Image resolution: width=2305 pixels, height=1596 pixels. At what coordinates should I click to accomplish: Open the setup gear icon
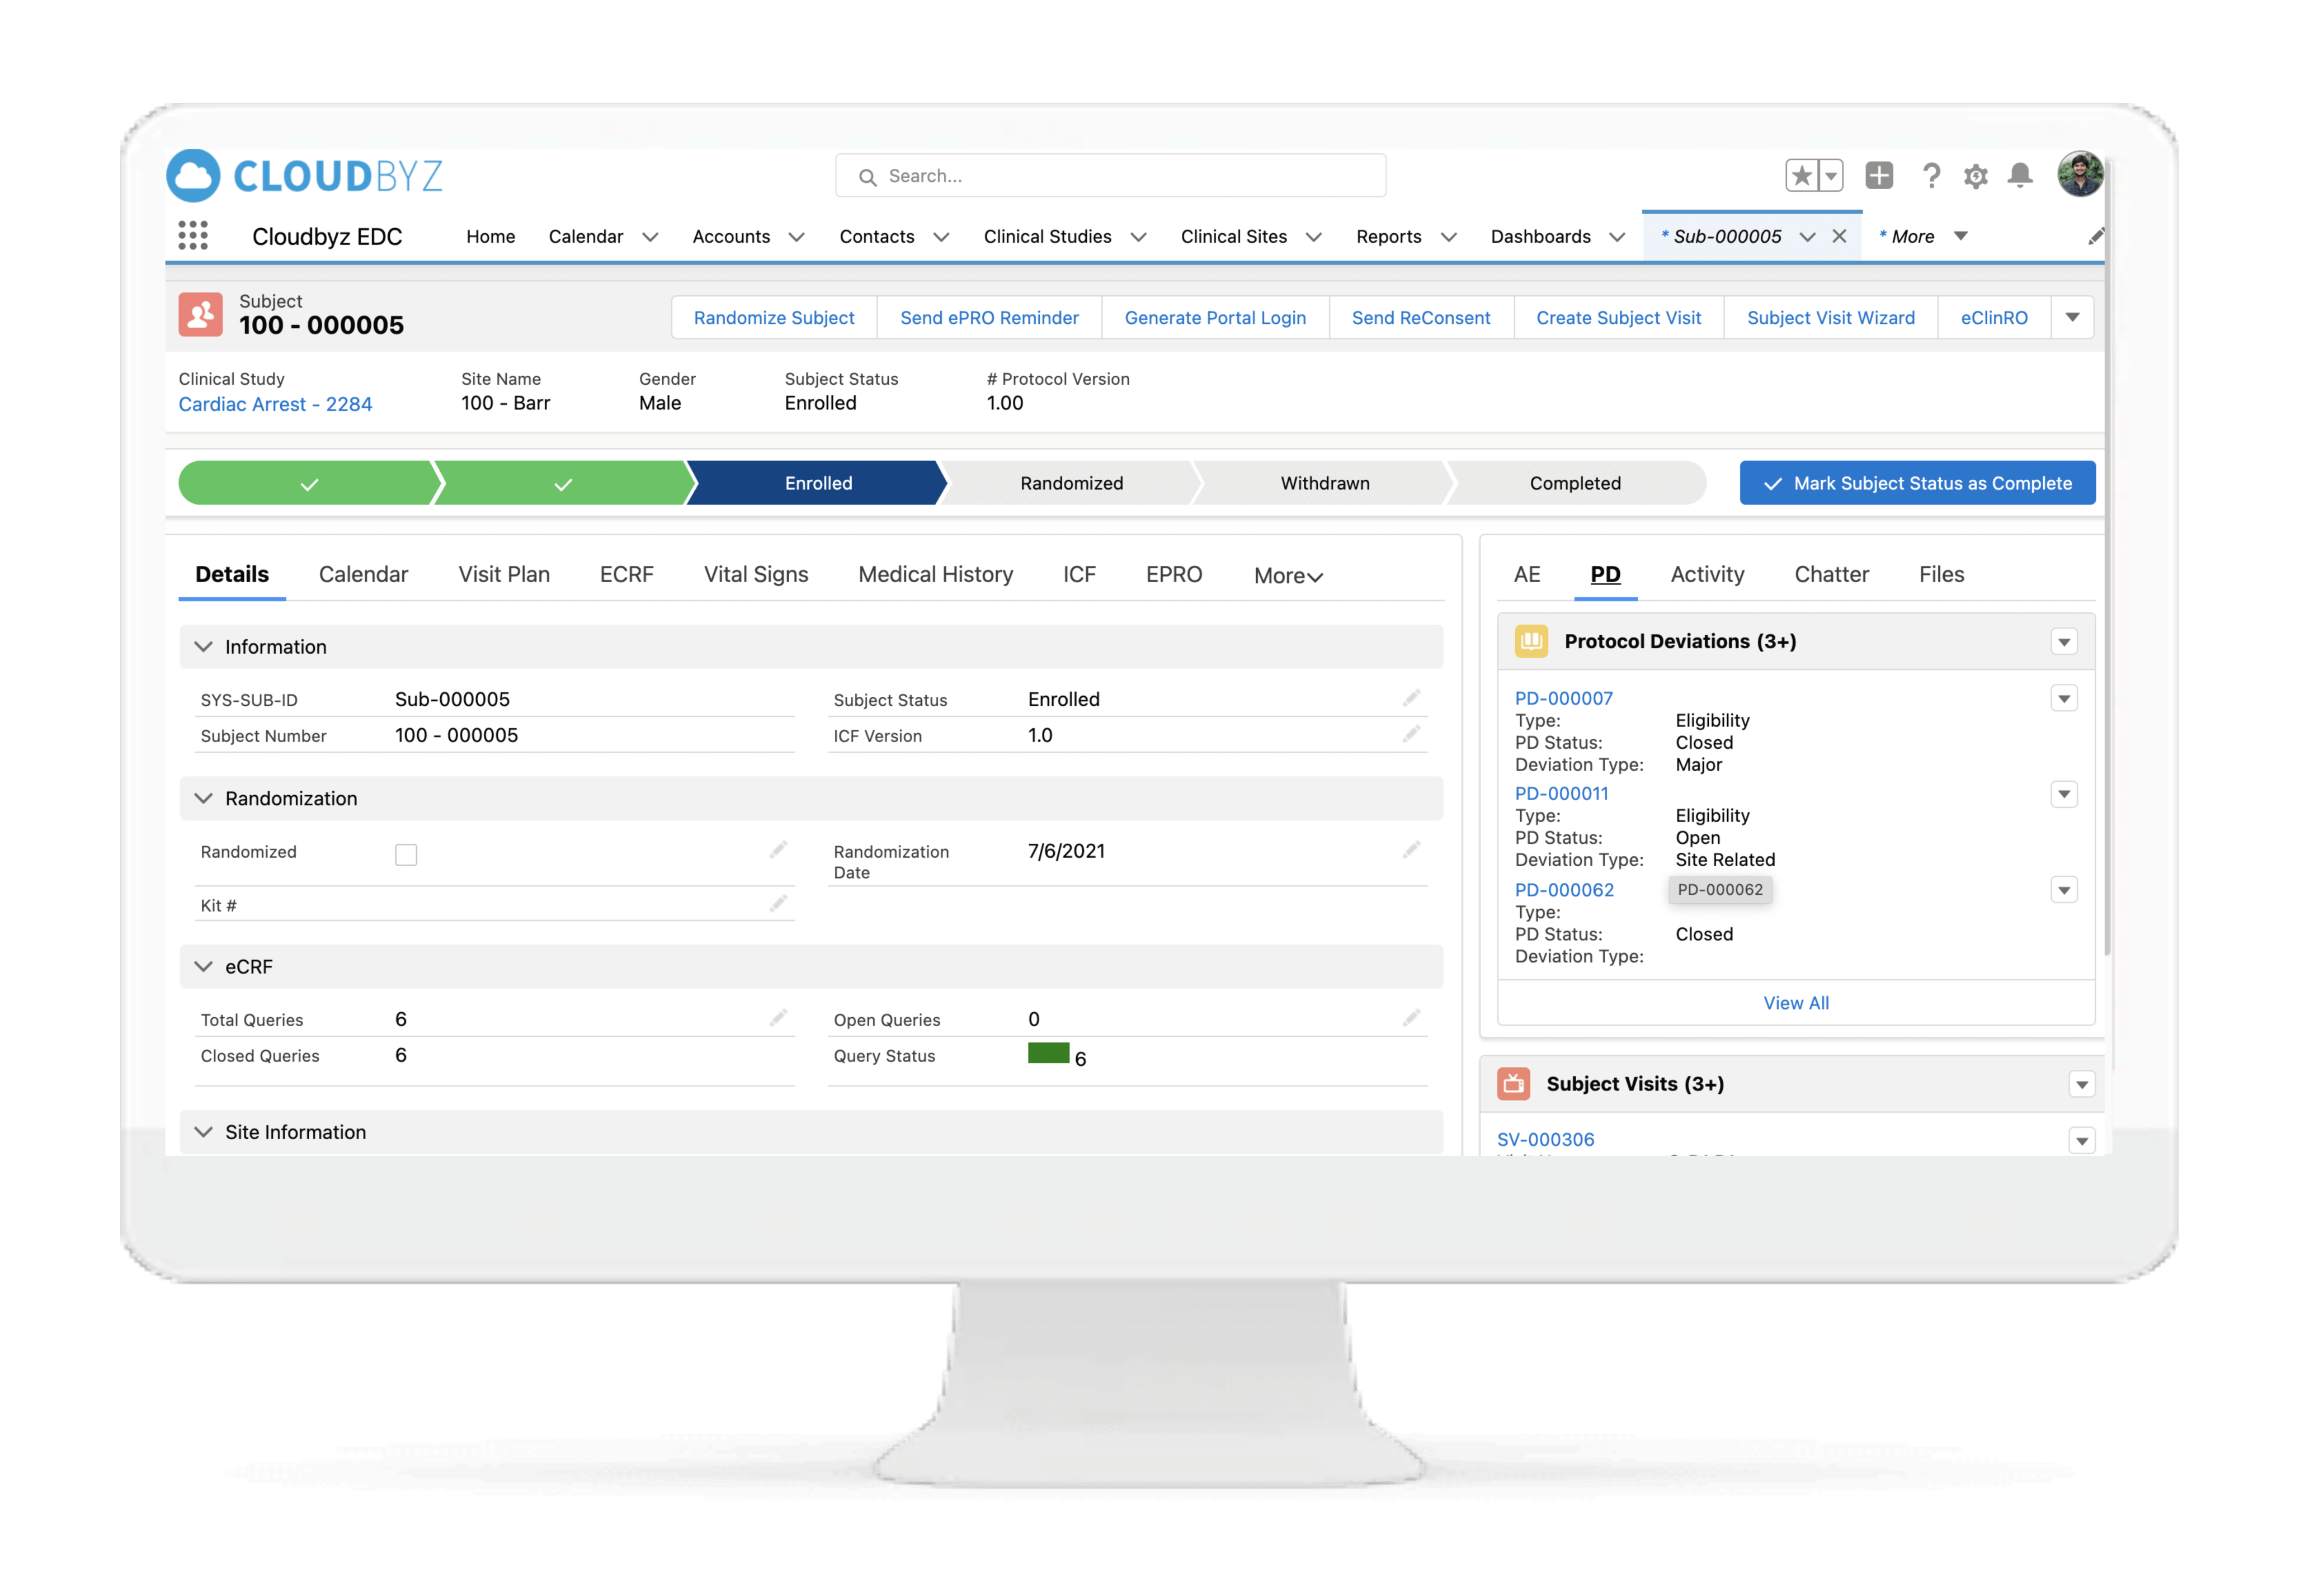click(1975, 177)
